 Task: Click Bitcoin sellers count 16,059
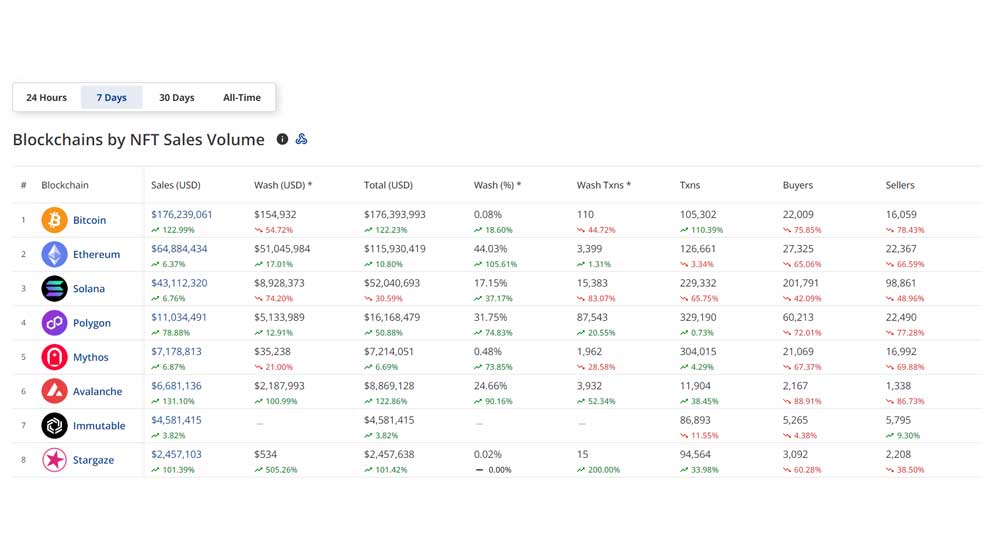click(901, 215)
